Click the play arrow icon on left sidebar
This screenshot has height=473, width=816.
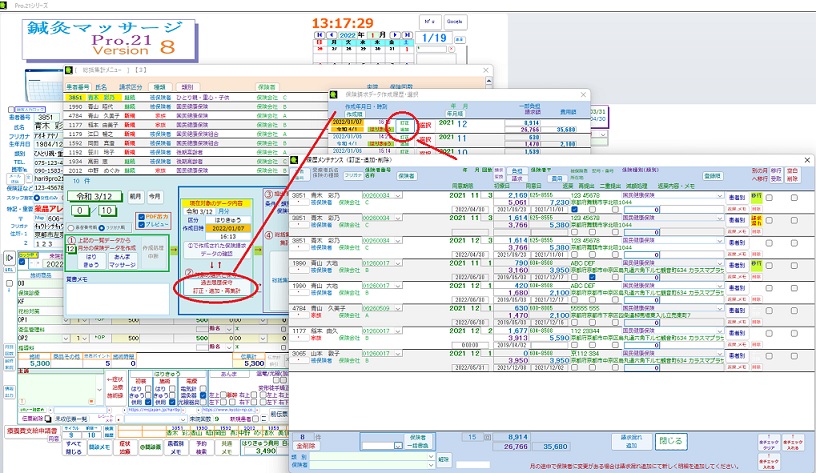9,258
